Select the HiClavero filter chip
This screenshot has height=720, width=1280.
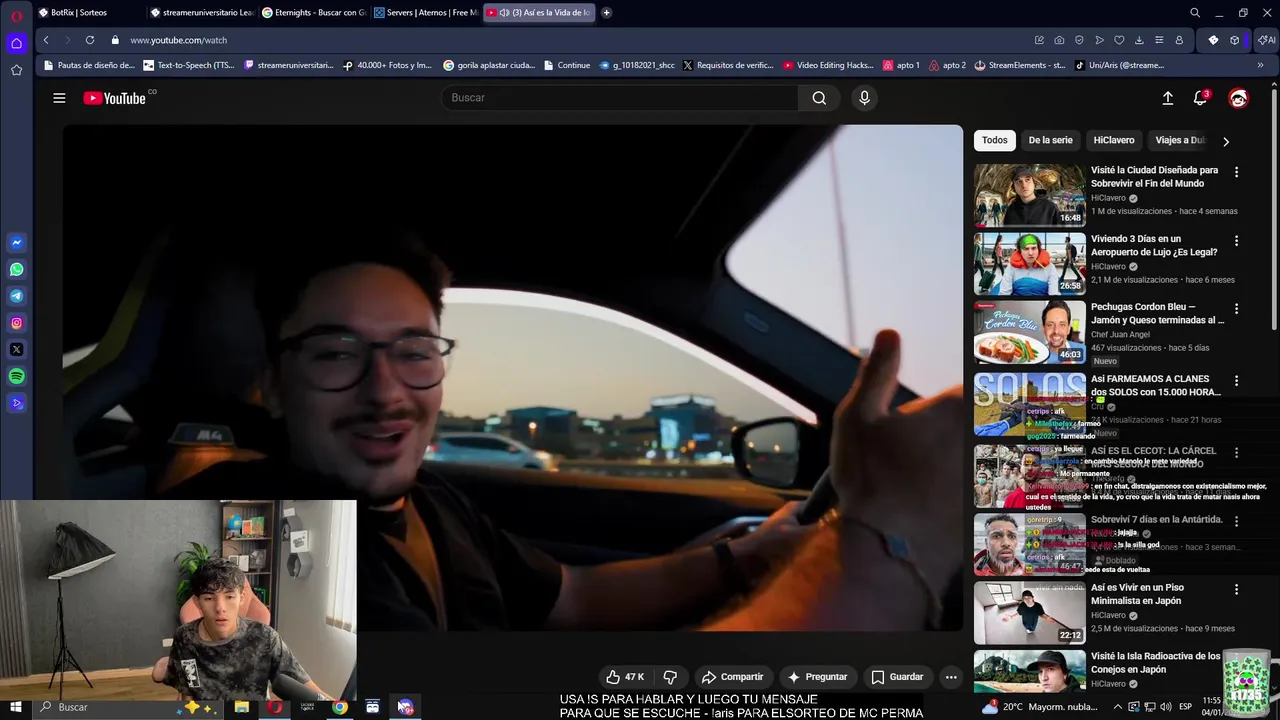click(1114, 140)
